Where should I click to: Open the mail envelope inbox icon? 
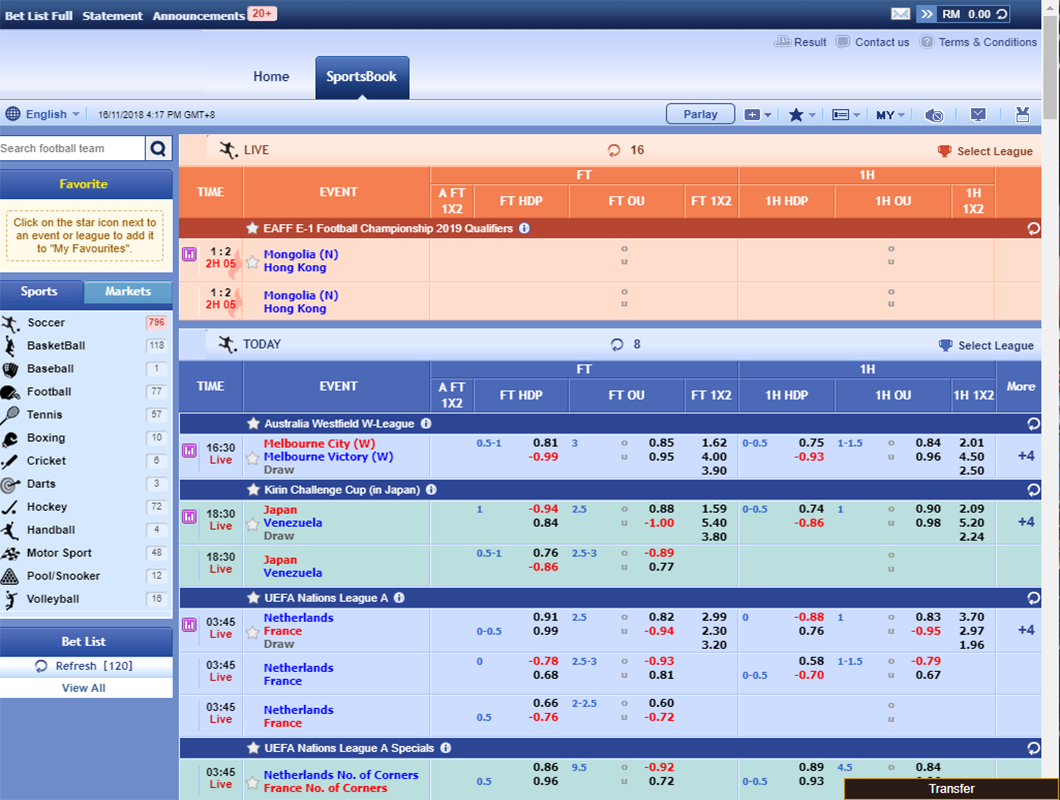tap(900, 14)
